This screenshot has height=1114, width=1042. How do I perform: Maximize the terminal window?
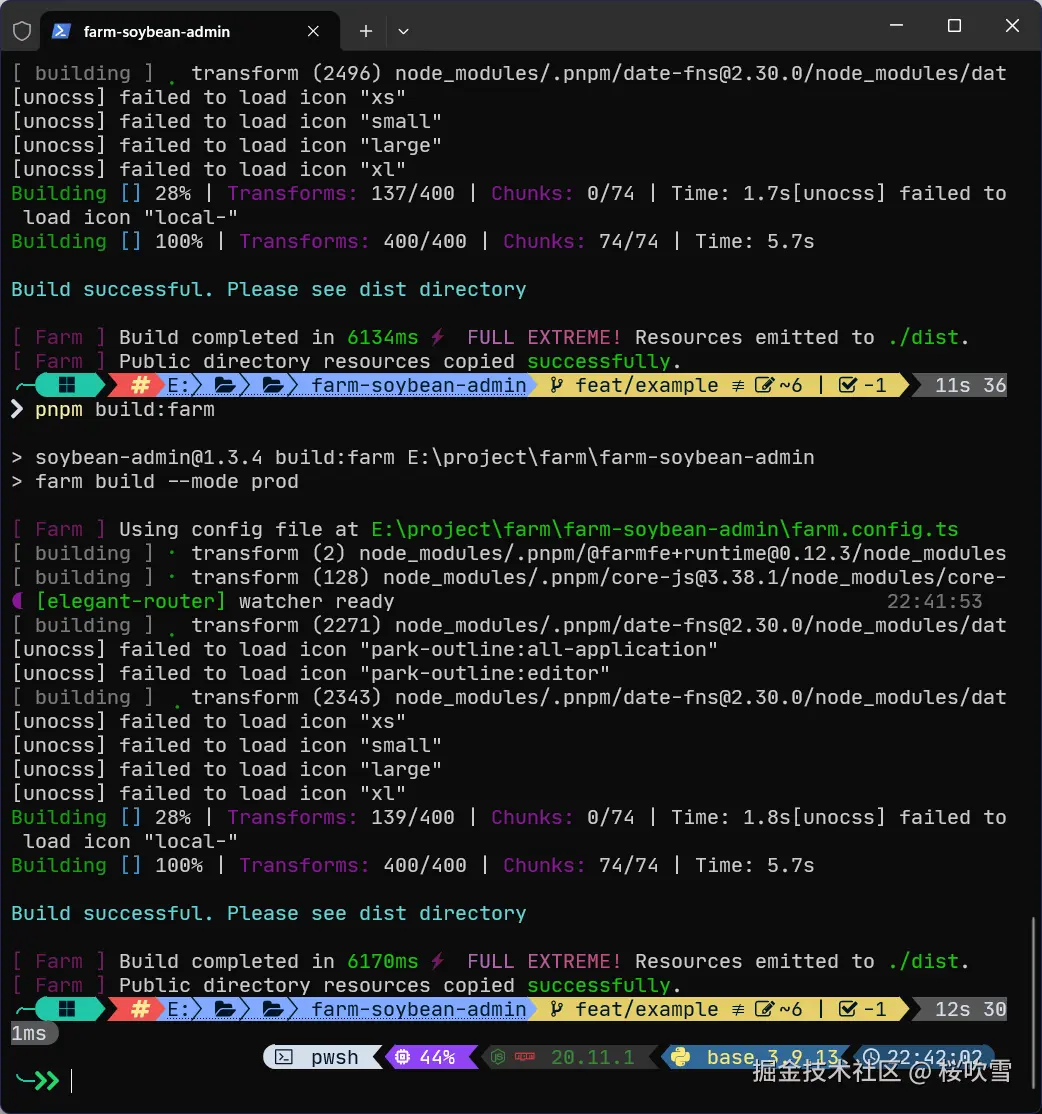pyautogui.click(x=955, y=26)
